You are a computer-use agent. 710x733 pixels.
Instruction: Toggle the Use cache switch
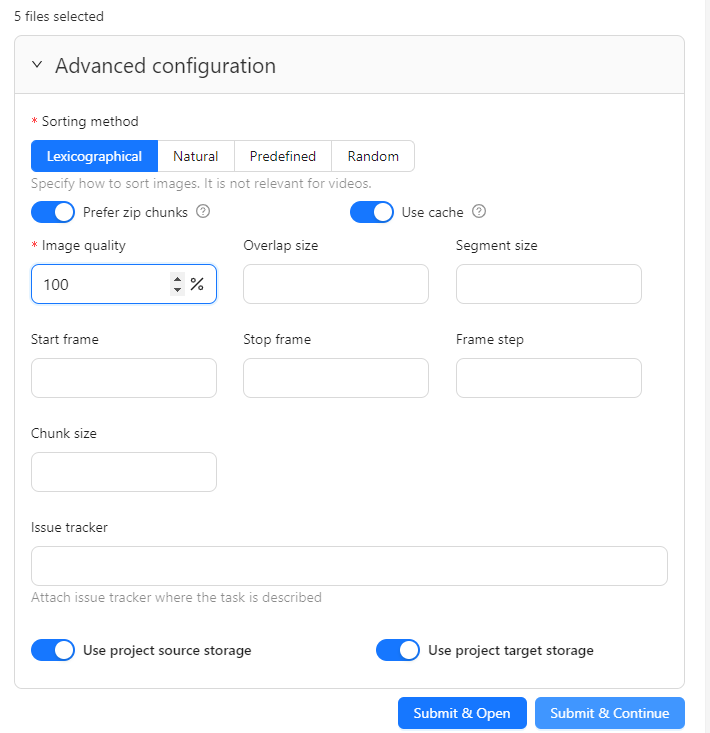click(x=372, y=212)
